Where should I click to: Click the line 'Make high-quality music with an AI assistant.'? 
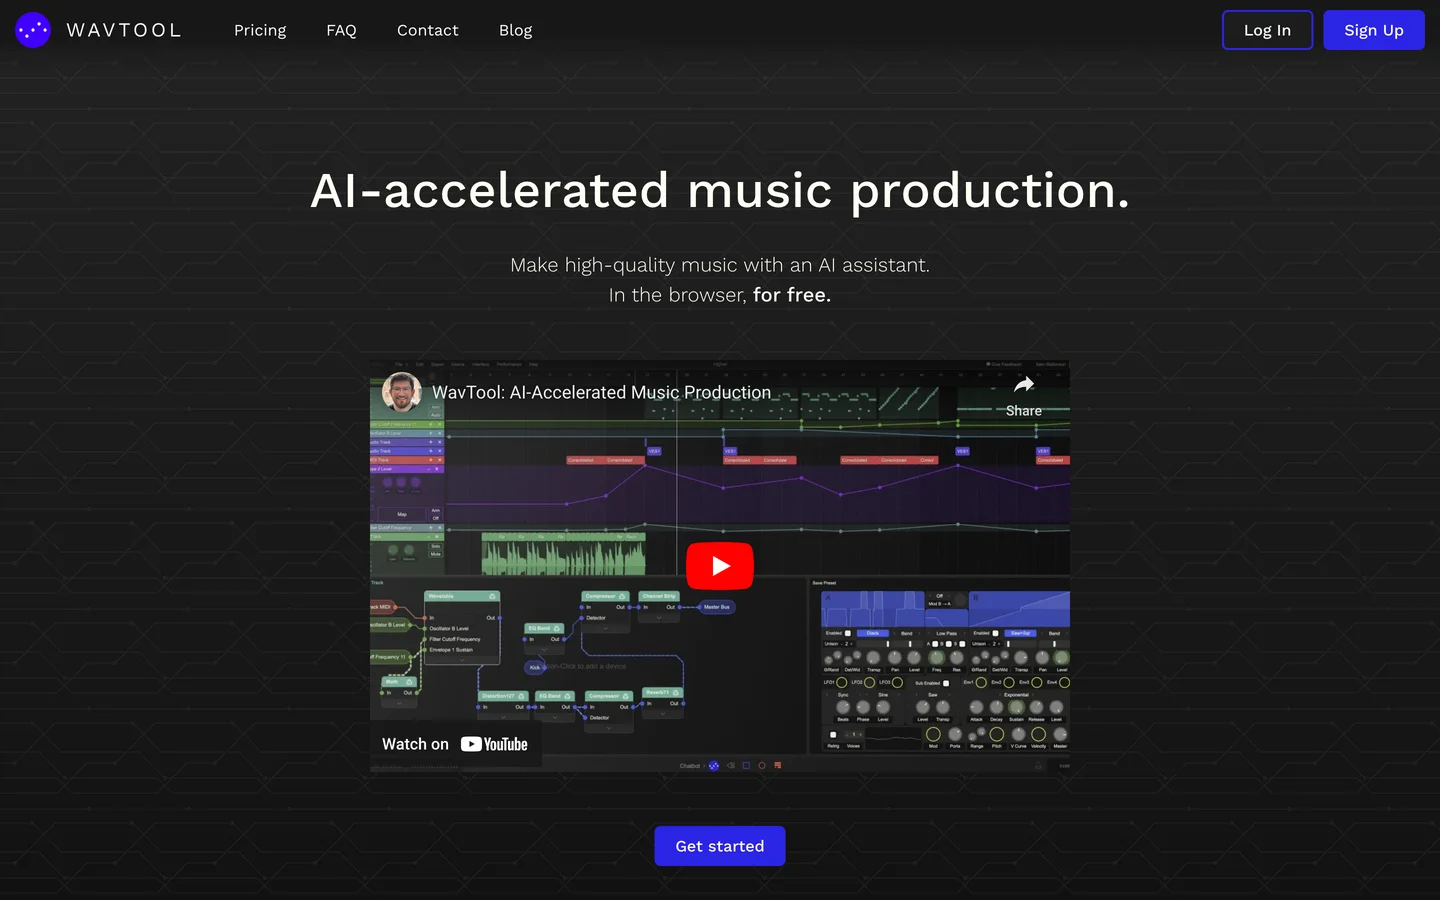point(720,265)
